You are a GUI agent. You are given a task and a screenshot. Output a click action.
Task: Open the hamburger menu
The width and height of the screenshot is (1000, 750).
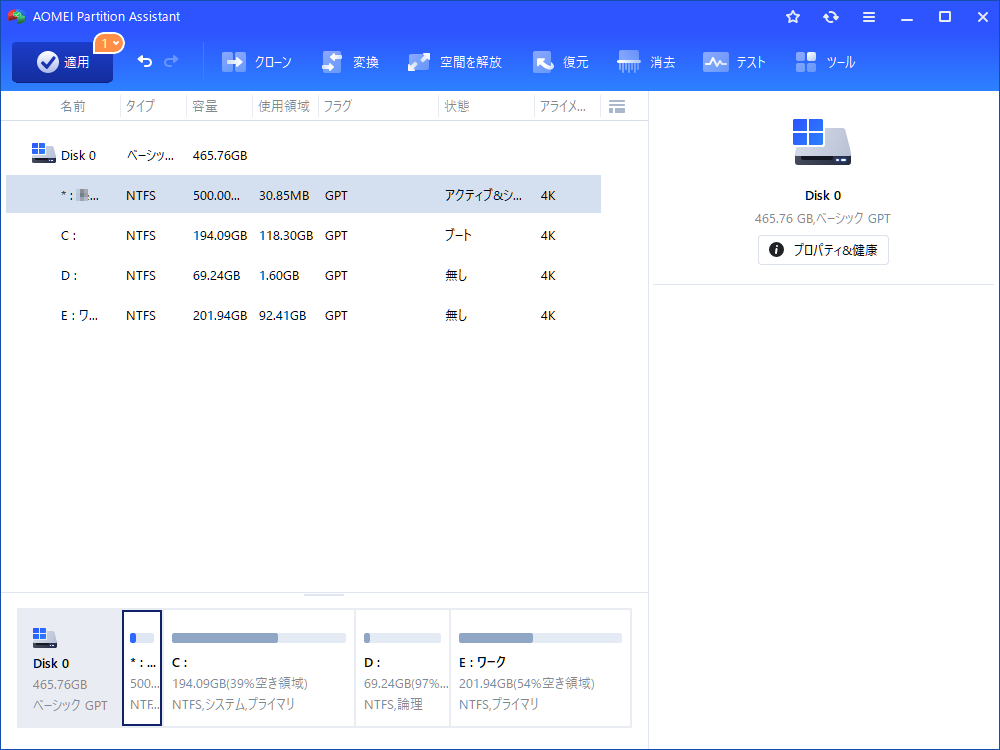[x=868, y=16]
